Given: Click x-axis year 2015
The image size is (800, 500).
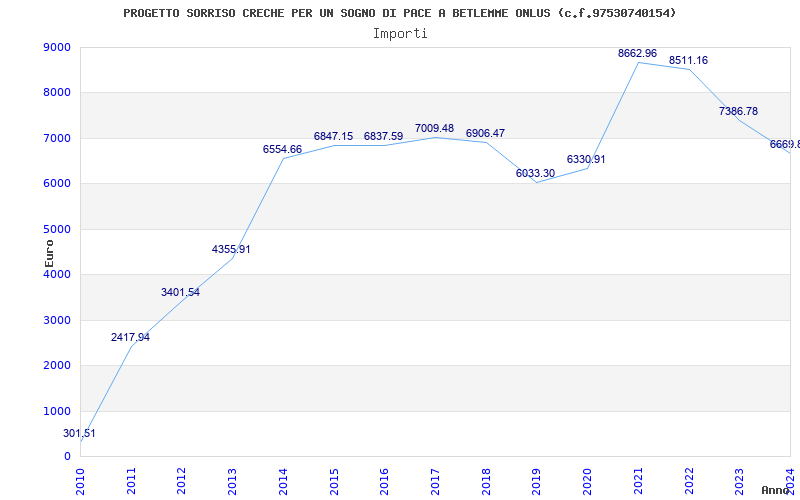Looking at the screenshot, I should tap(334, 481).
